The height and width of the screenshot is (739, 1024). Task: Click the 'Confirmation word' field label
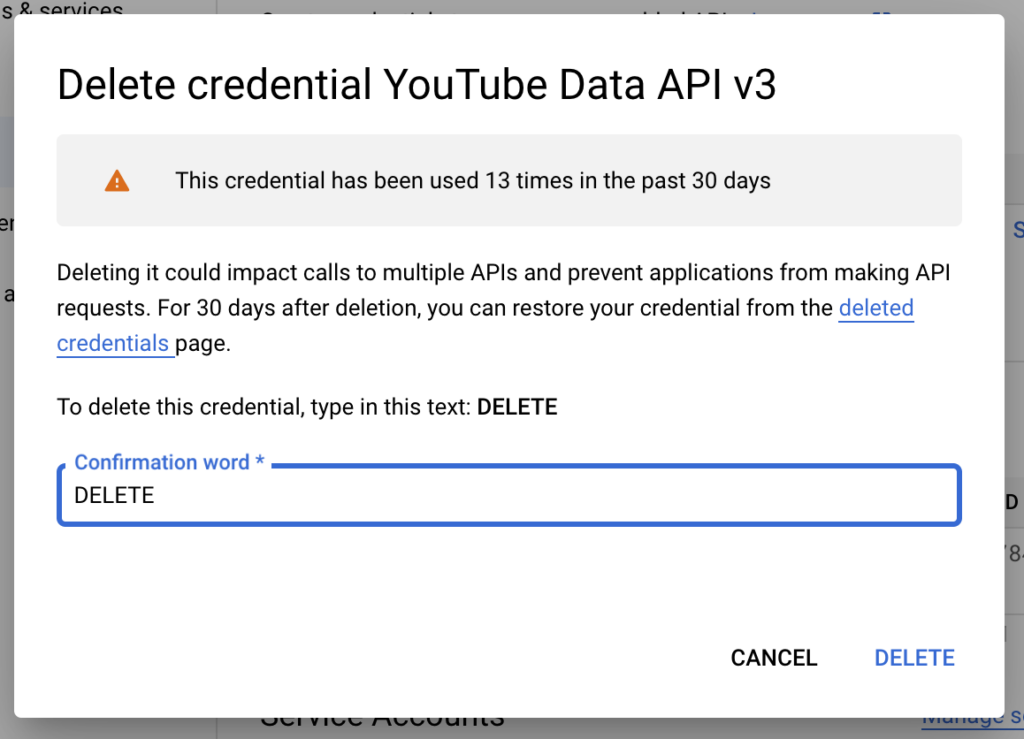[169, 462]
